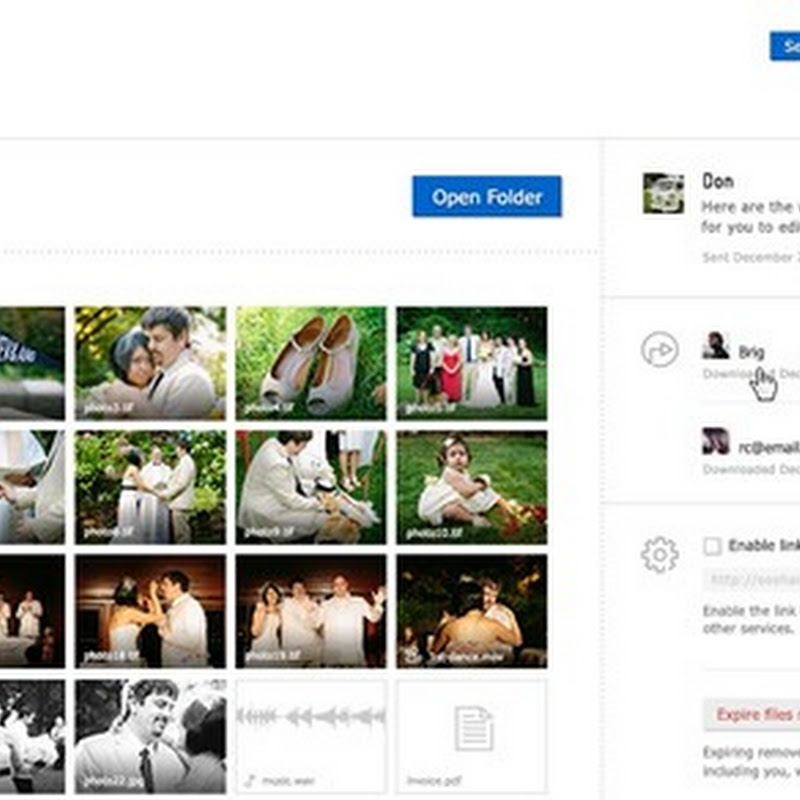Click the document icon in invoice.pdf tile

tap(473, 729)
